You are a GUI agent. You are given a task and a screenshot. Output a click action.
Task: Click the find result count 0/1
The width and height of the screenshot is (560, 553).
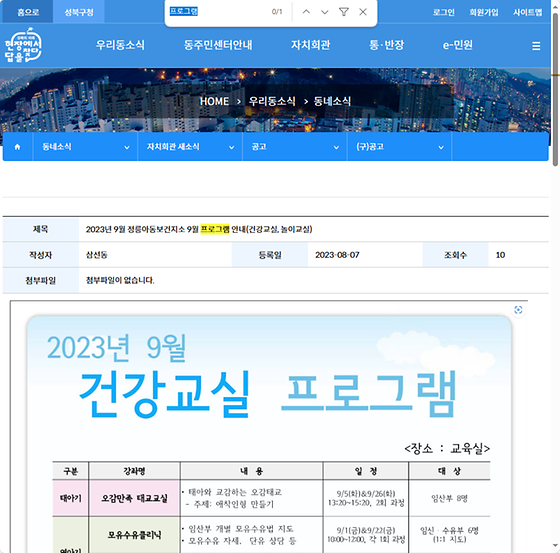pyautogui.click(x=277, y=12)
